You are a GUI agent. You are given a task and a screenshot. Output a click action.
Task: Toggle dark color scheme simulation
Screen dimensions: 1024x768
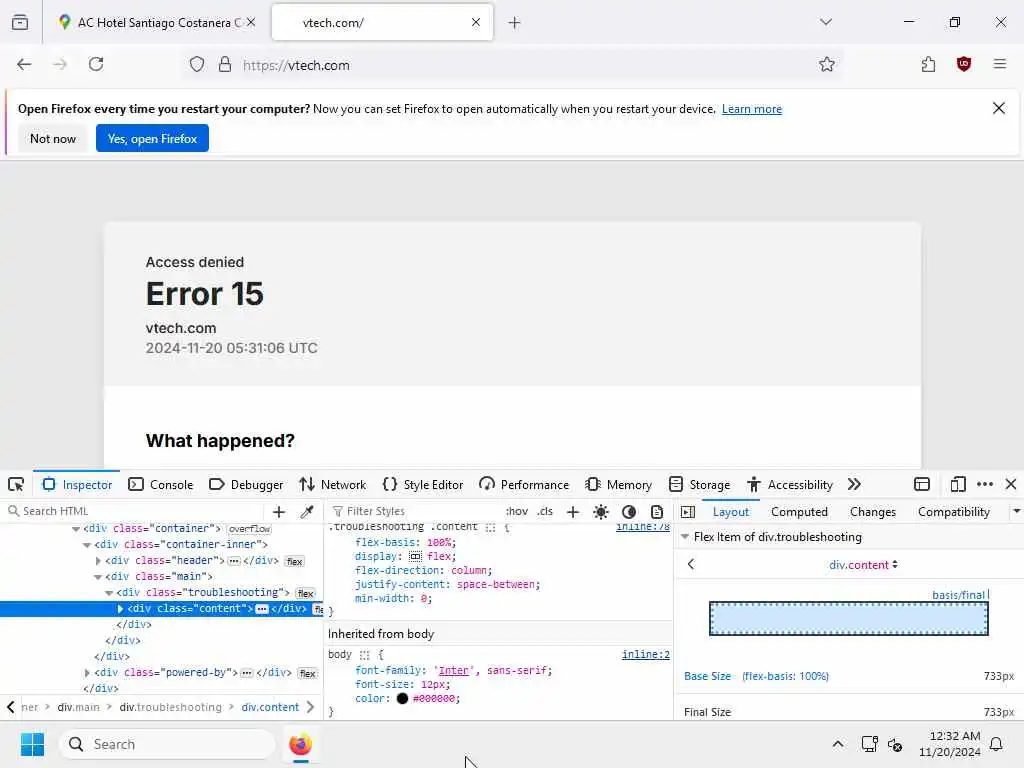[x=629, y=512]
